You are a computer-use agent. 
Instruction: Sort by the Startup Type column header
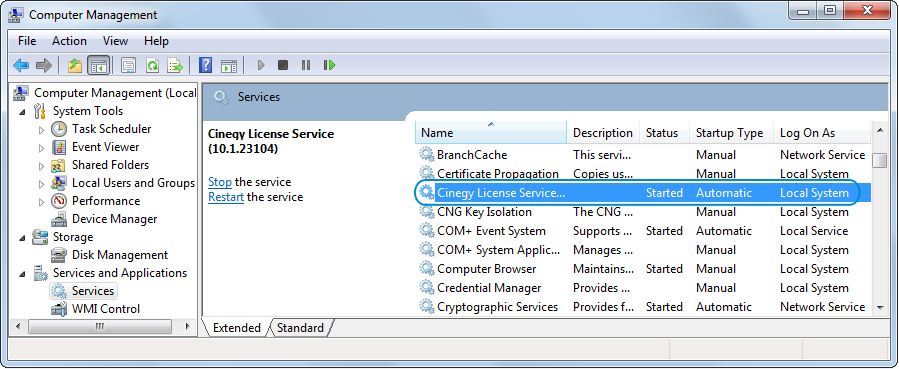(x=732, y=132)
